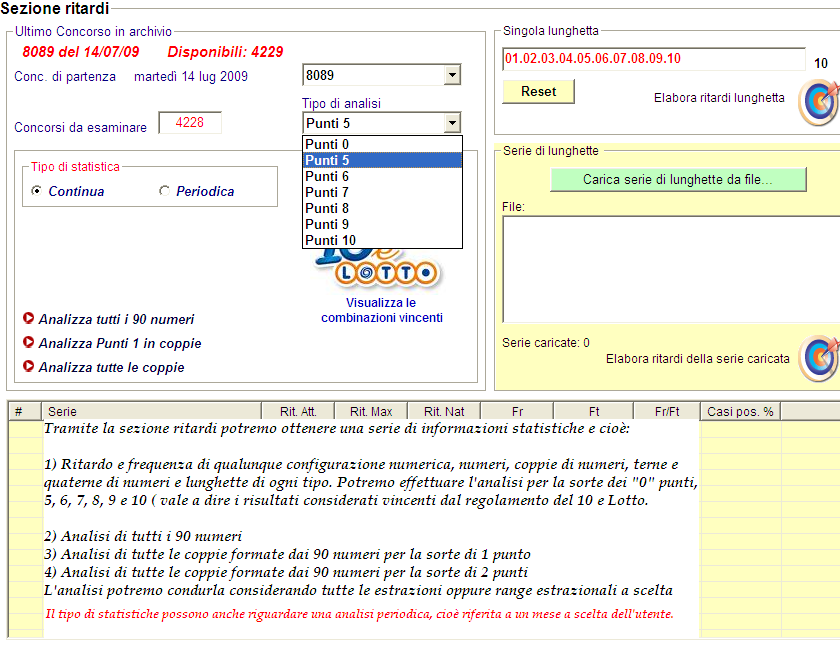Click the empty File list box
This screenshot has height=647, width=840.
671,269
